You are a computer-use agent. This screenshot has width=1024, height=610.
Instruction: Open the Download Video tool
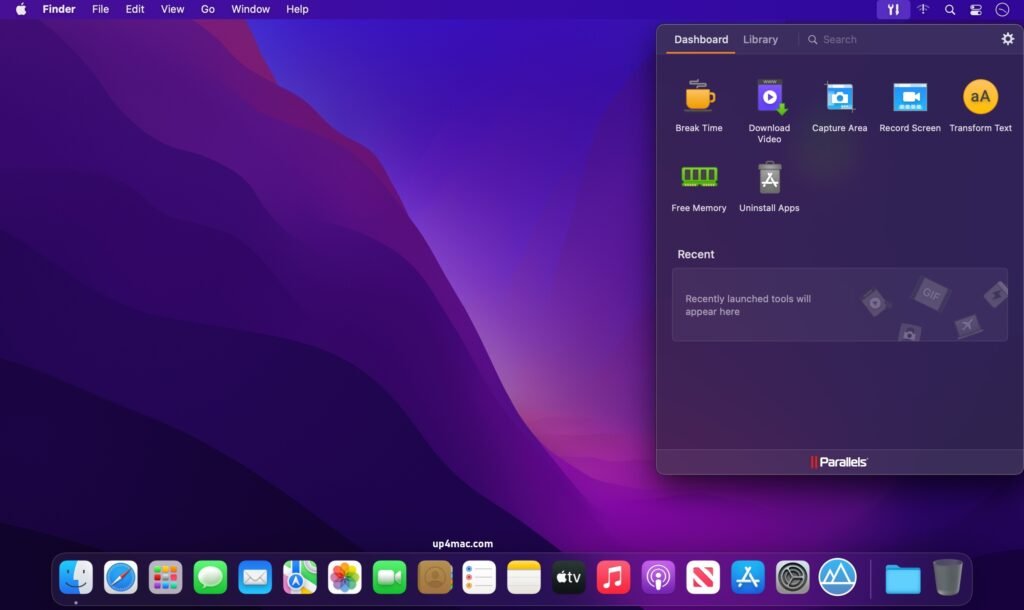pos(769,97)
